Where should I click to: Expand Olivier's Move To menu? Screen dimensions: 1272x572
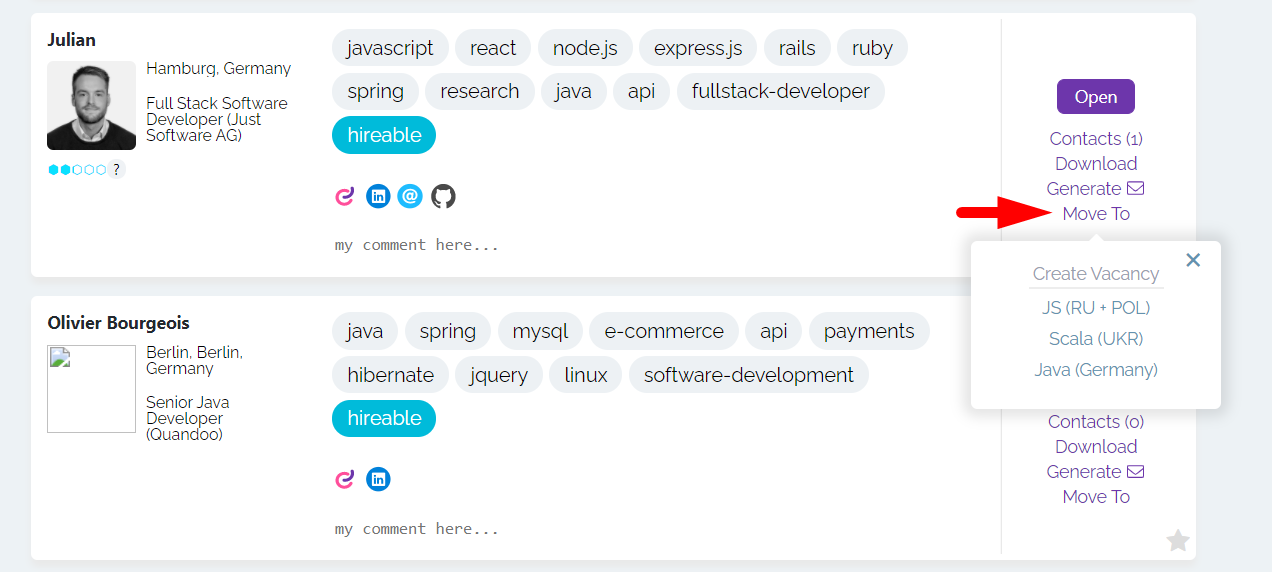[1096, 497]
